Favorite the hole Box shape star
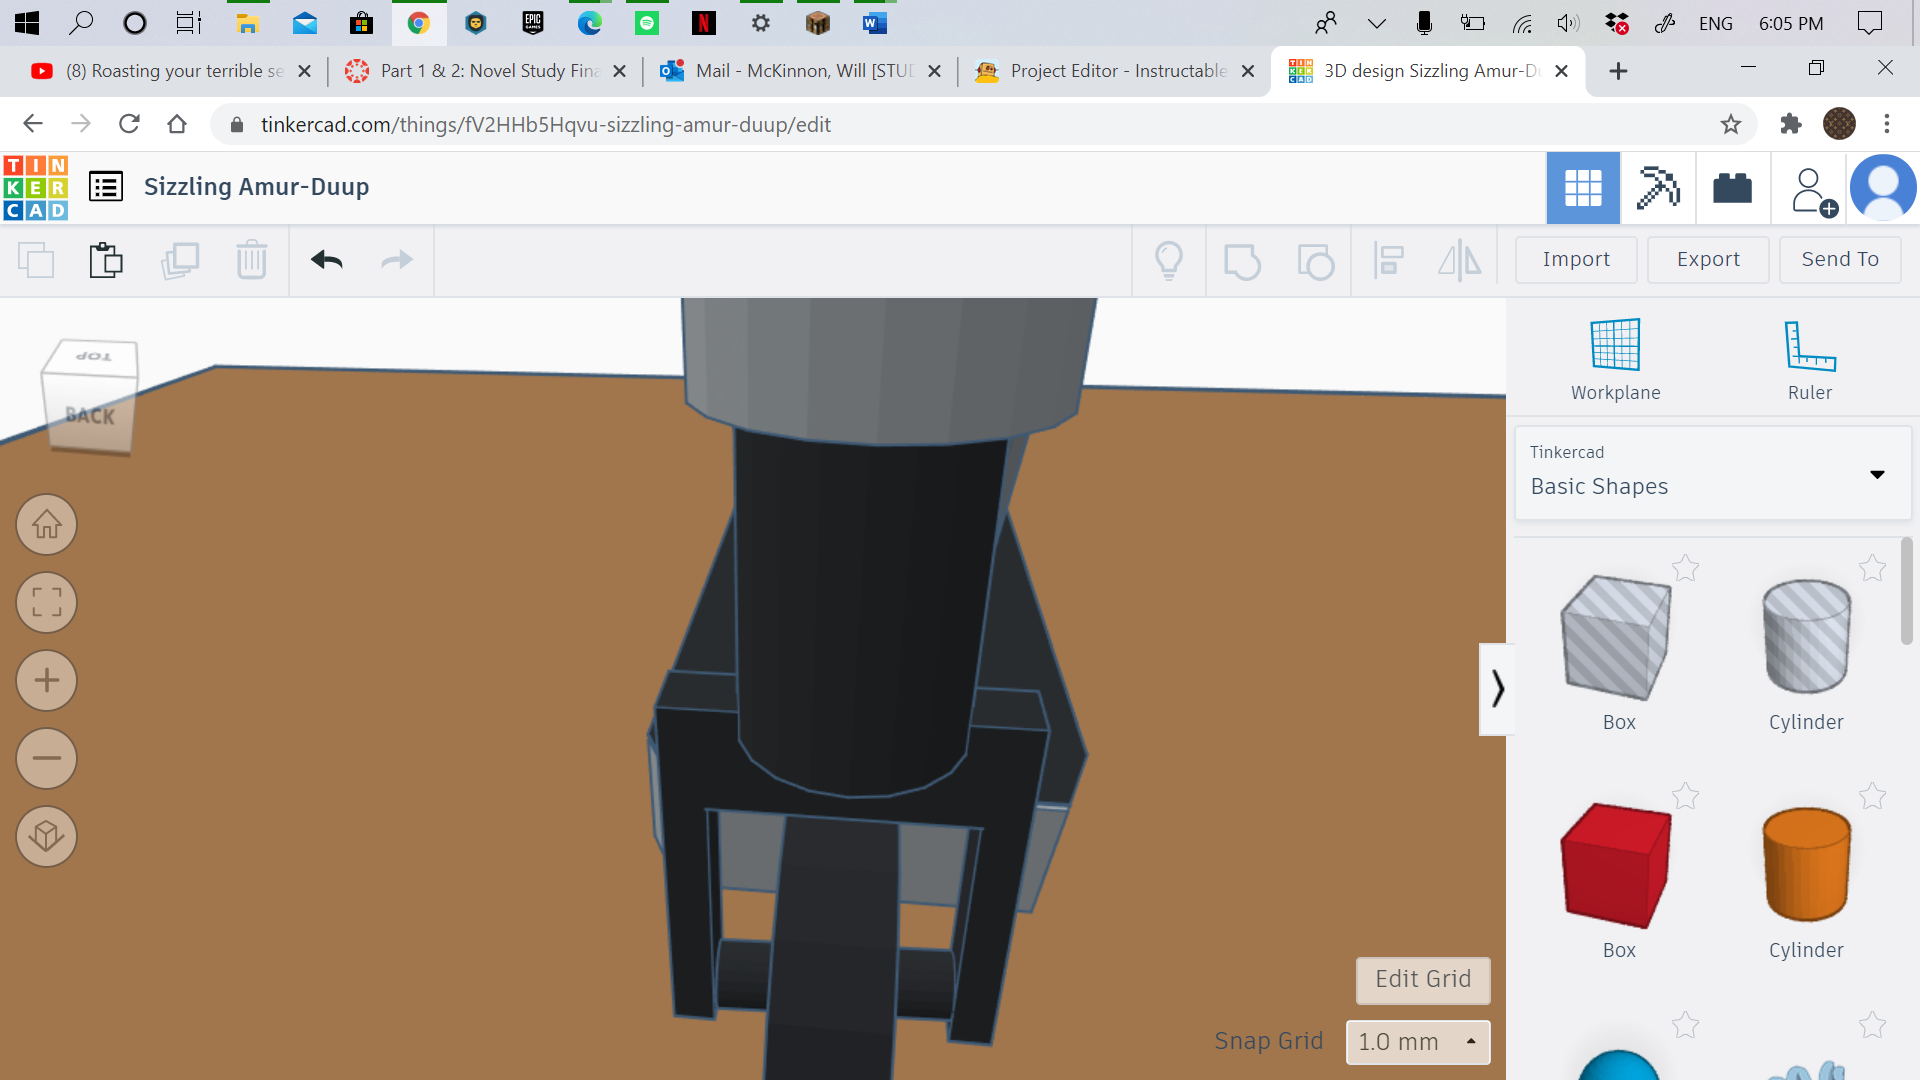The width and height of the screenshot is (1920, 1080). point(1686,569)
